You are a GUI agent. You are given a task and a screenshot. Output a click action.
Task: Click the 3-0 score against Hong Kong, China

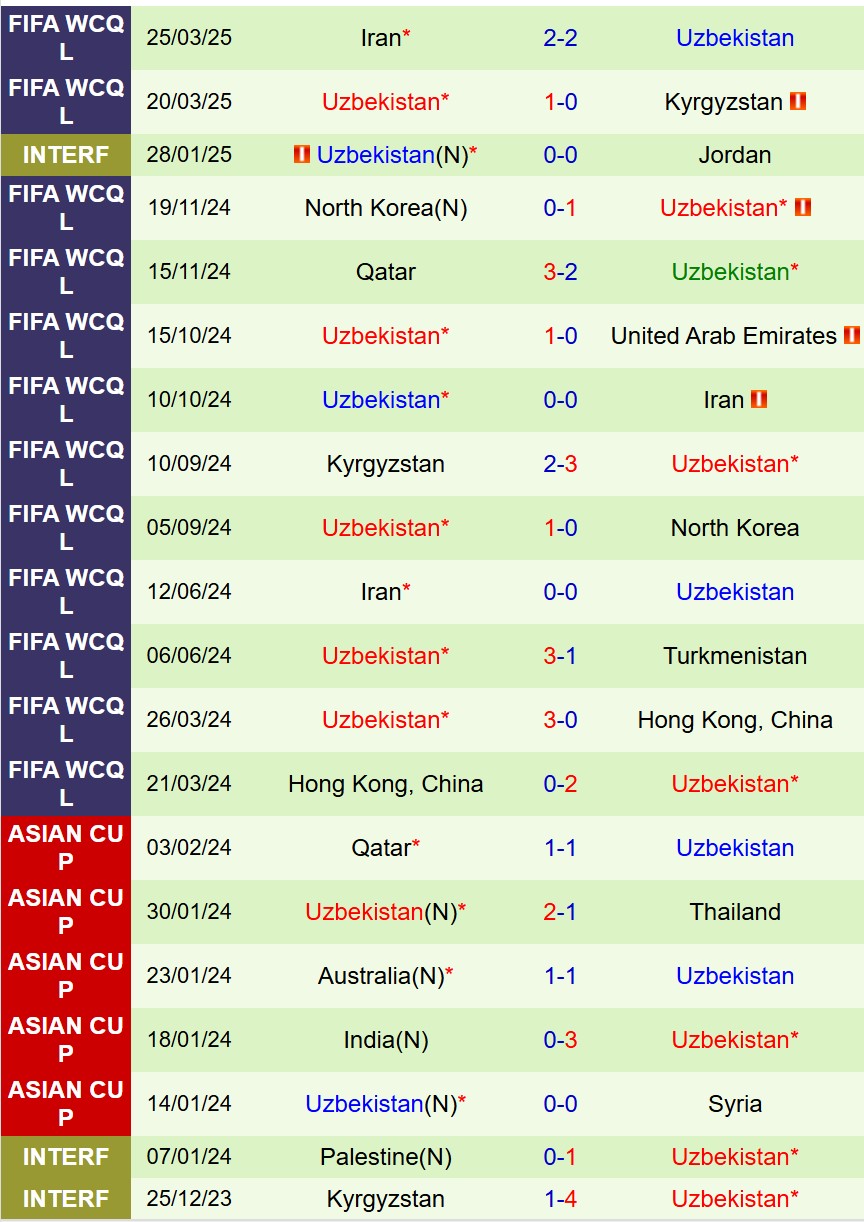click(x=560, y=720)
